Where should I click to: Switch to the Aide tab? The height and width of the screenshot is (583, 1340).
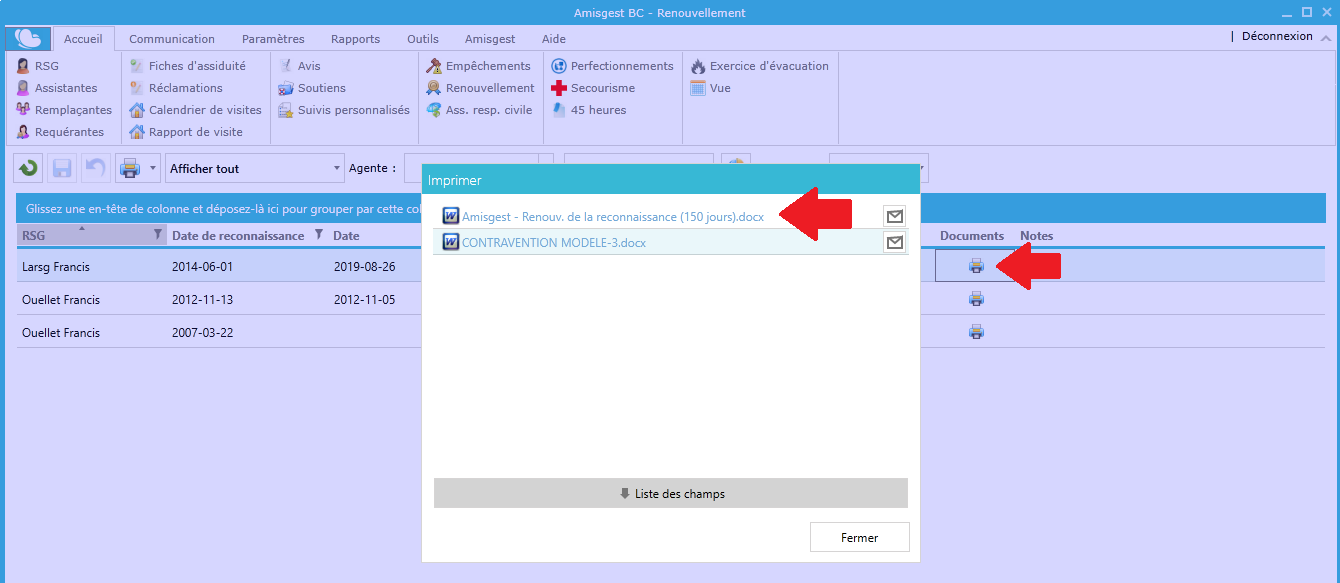coord(553,39)
